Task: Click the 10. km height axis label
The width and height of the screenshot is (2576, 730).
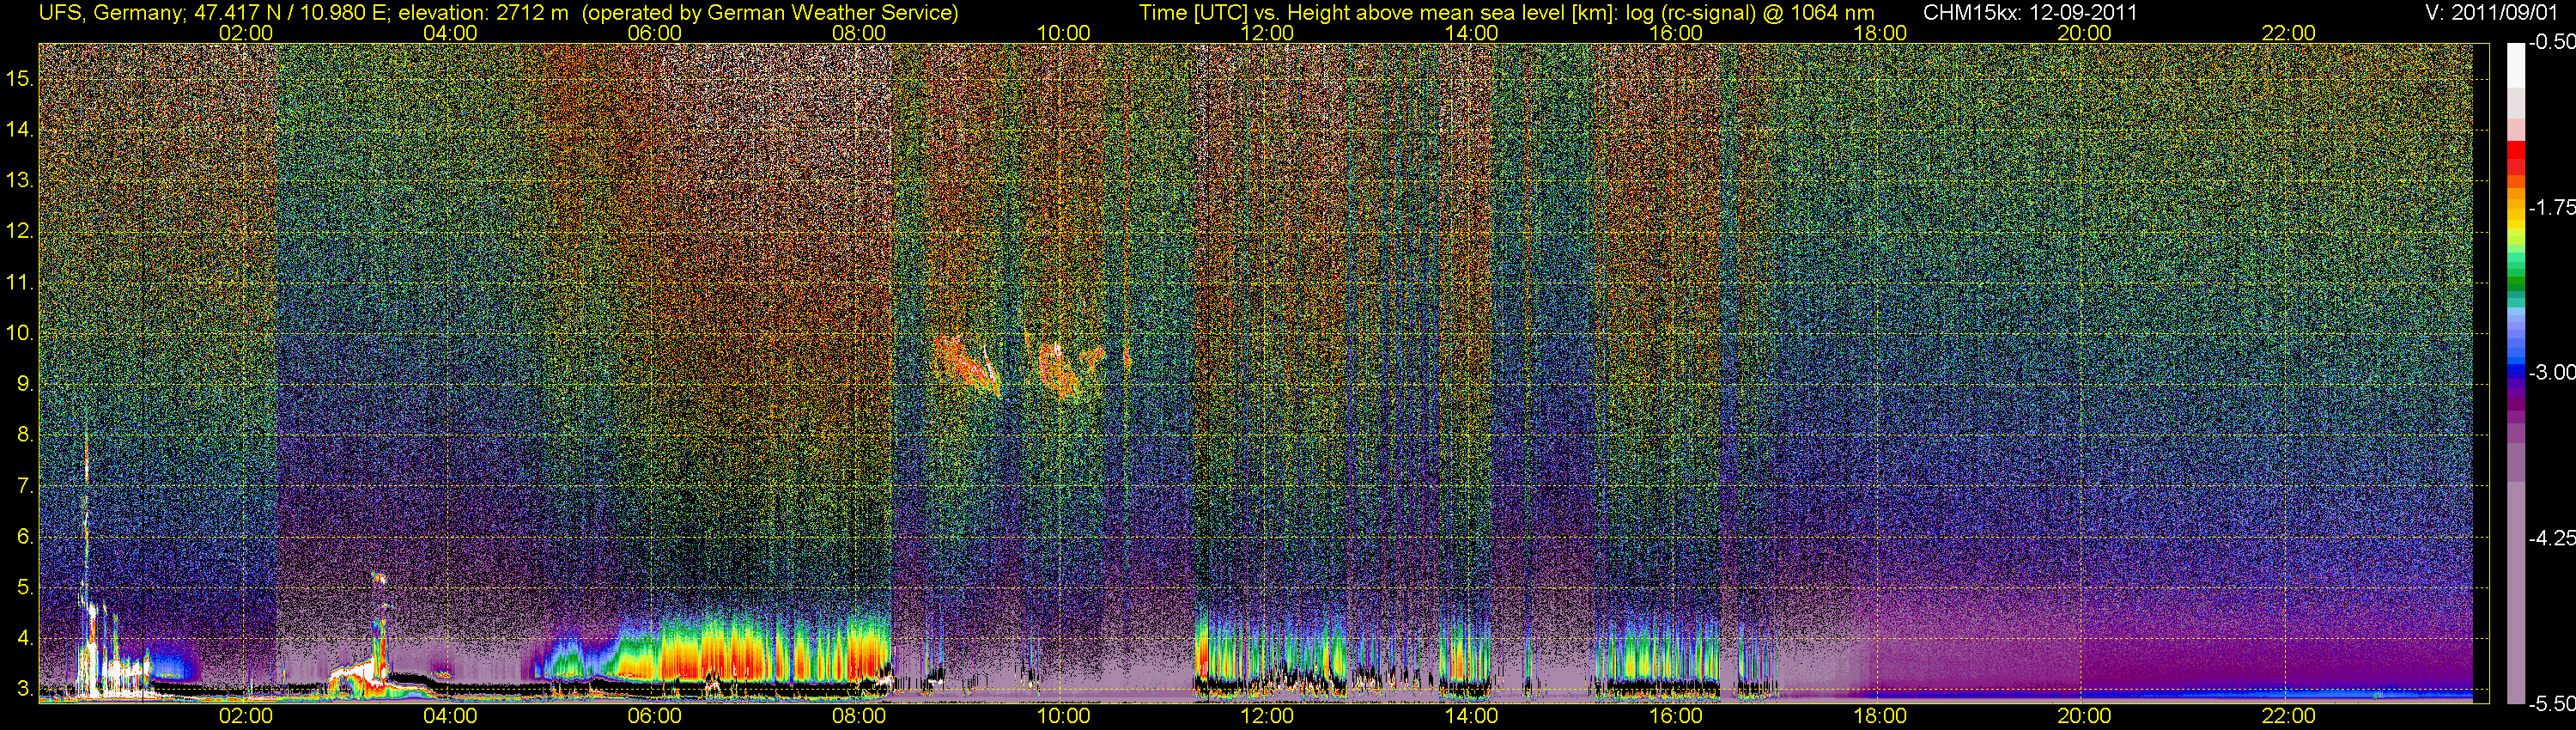Action: point(19,332)
